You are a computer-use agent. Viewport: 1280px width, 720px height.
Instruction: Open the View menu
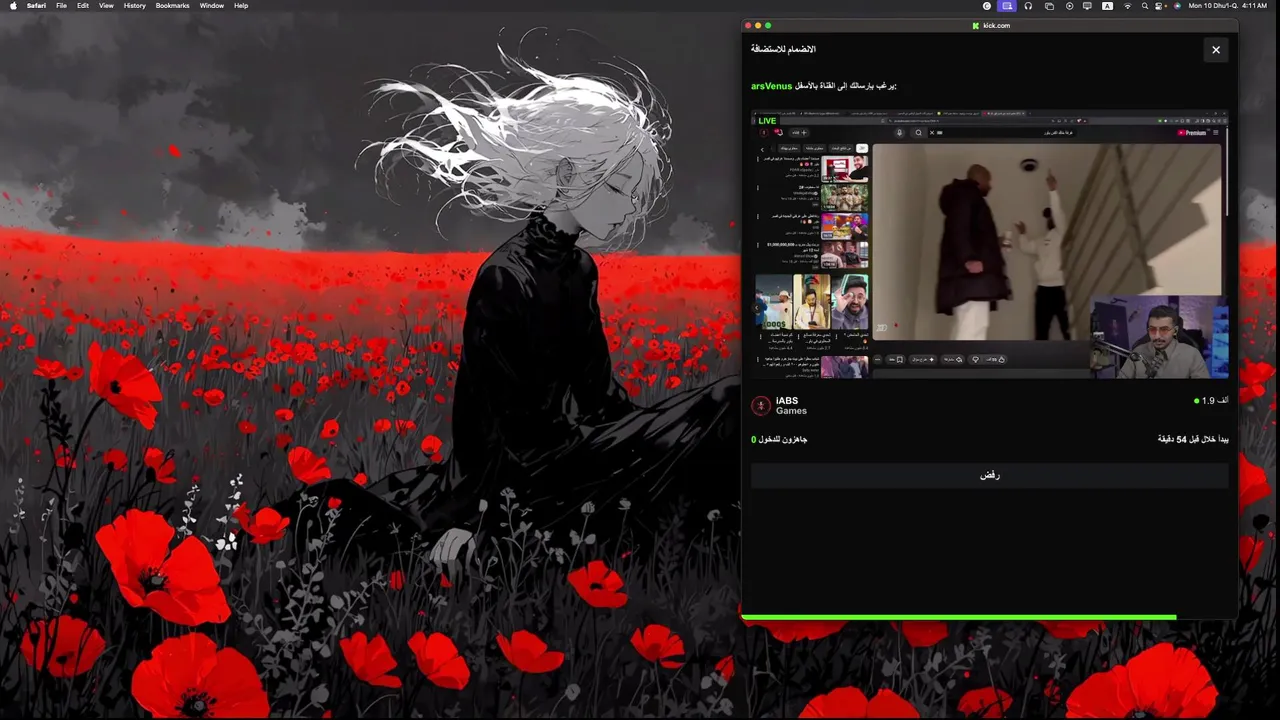coord(106,5)
